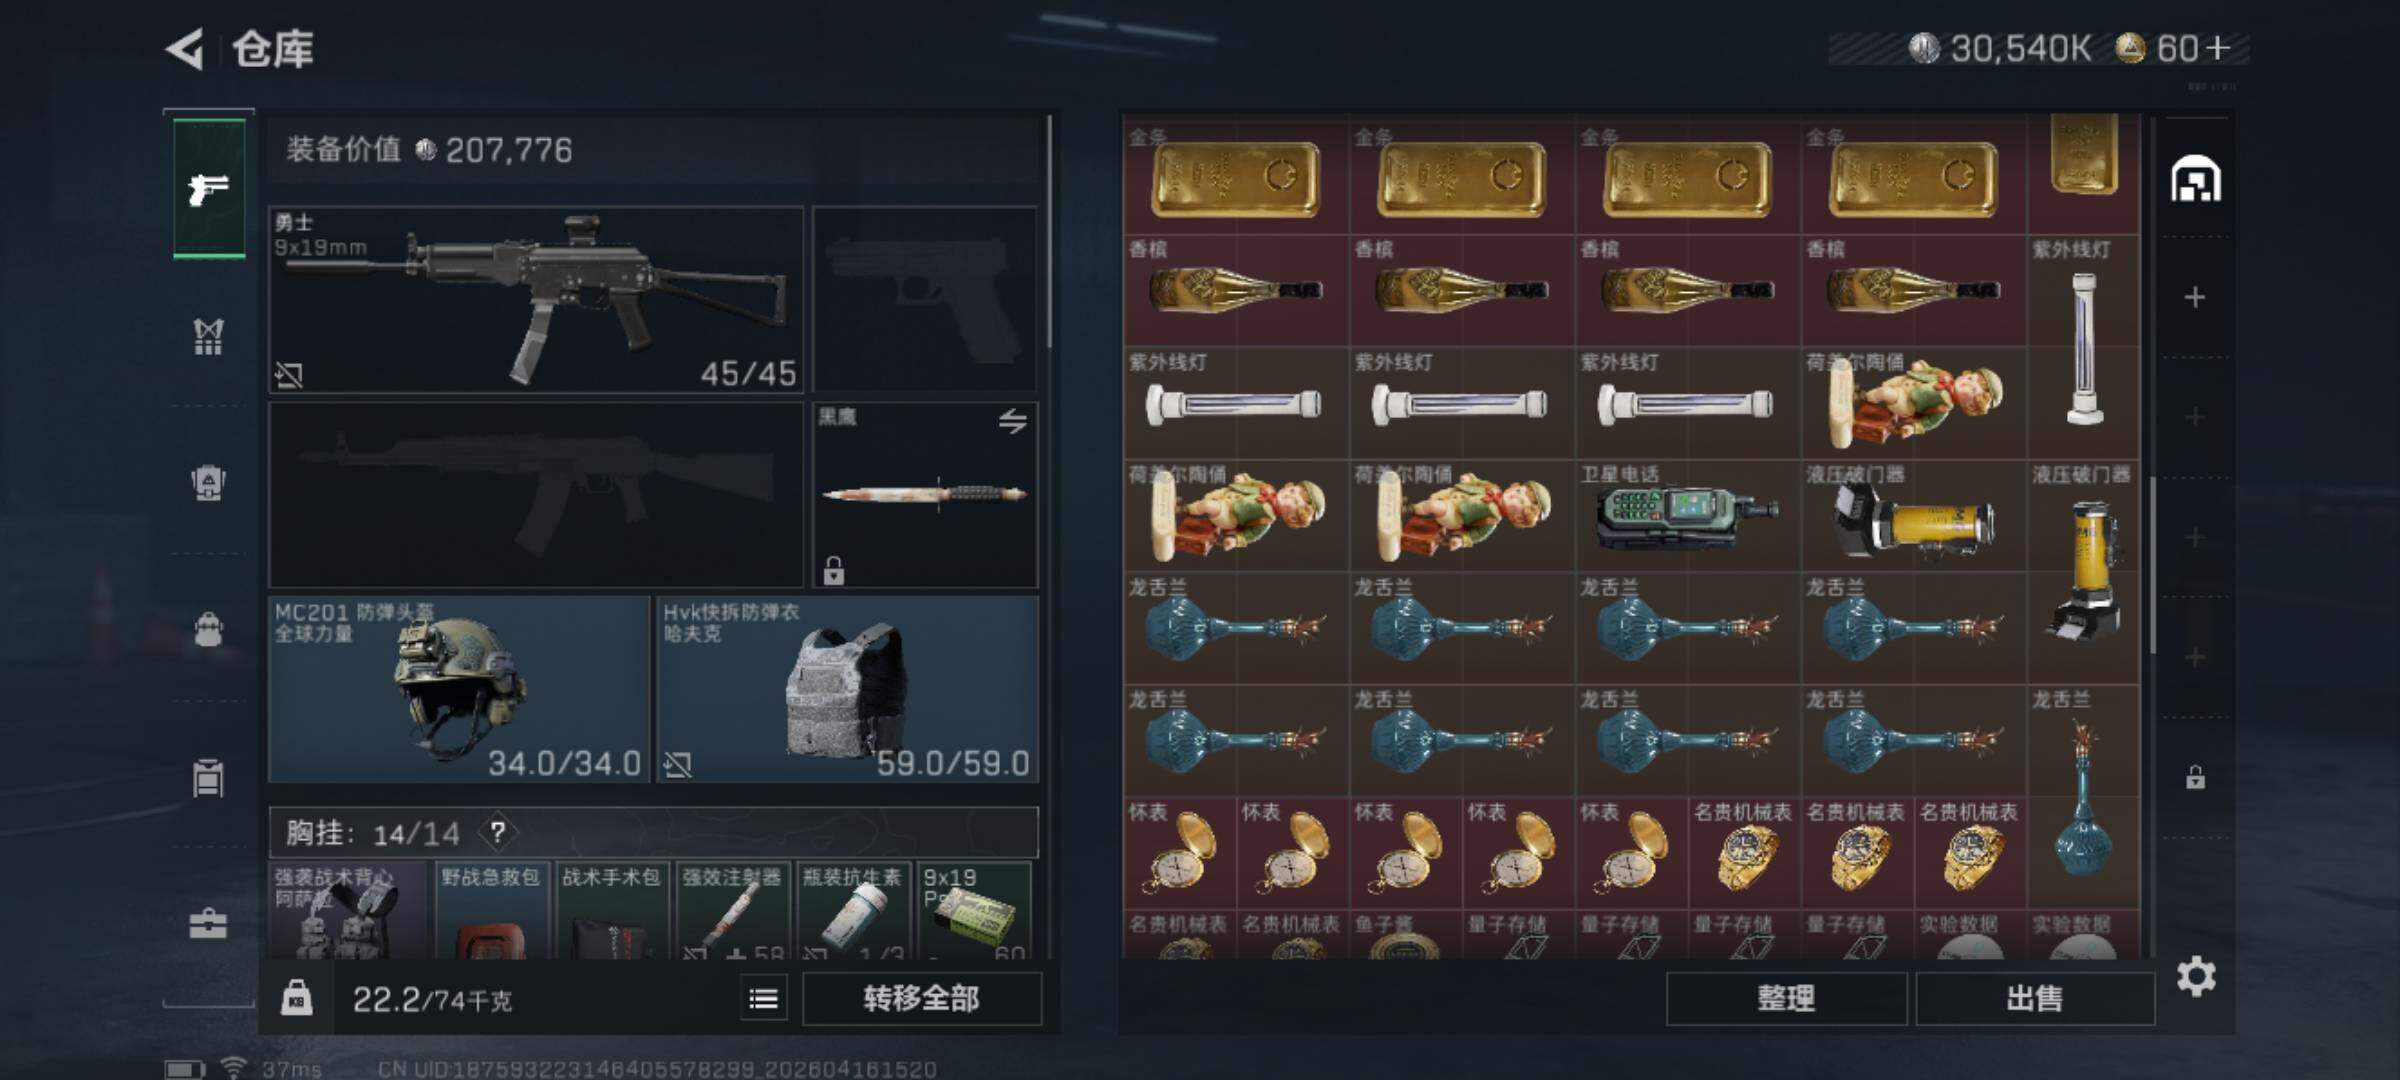Add warehouse expansion with first plus icon
This screenshot has width=2400, height=1080.
[2195, 297]
